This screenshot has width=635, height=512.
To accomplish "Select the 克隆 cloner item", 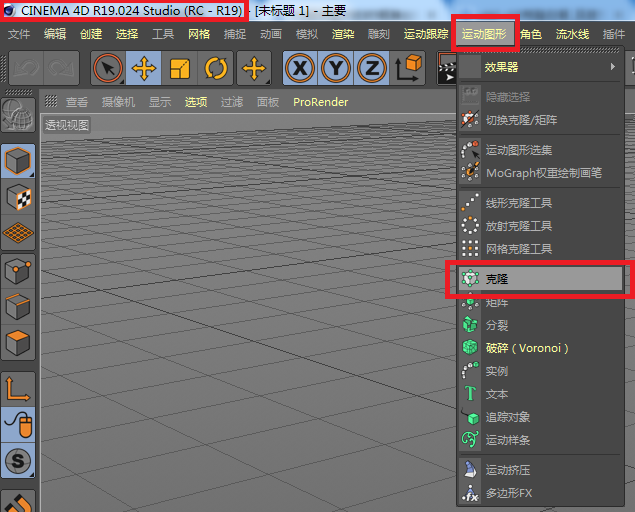I will click(540, 279).
